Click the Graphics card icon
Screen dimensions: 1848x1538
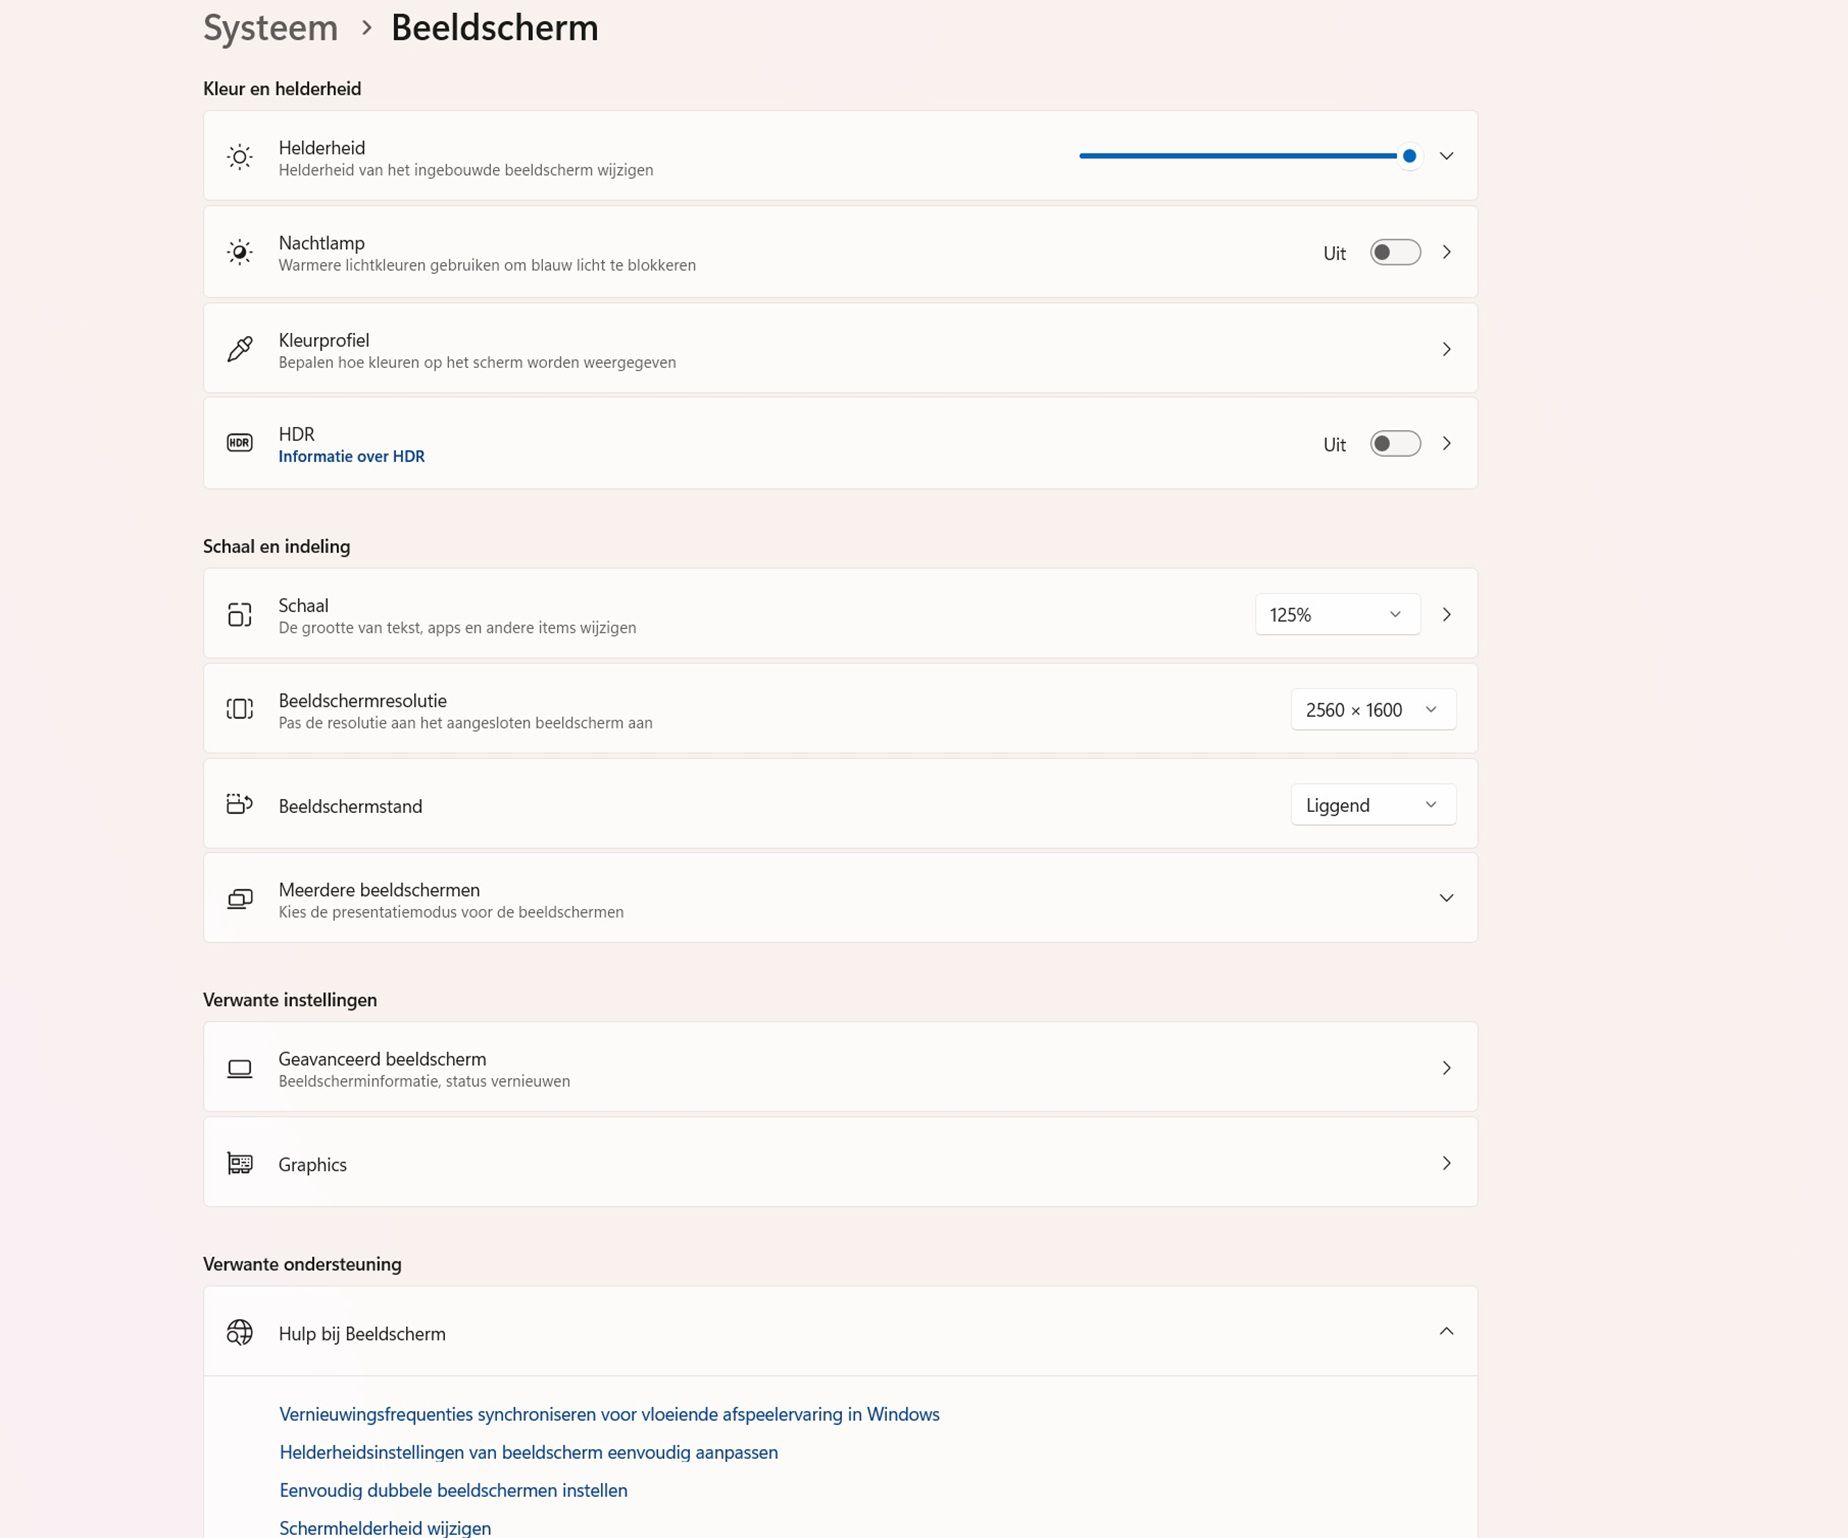(x=240, y=1163)
